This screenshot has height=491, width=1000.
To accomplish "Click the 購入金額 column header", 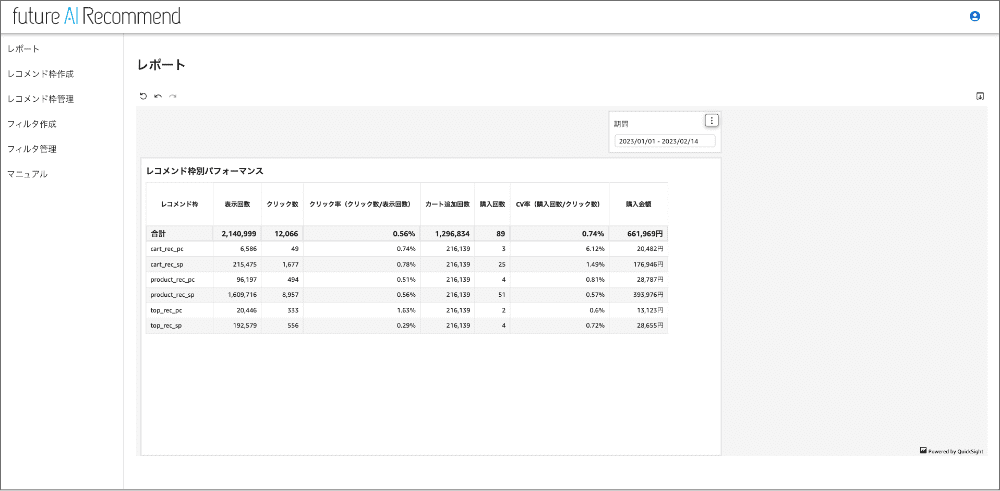I will click(638, 204).
